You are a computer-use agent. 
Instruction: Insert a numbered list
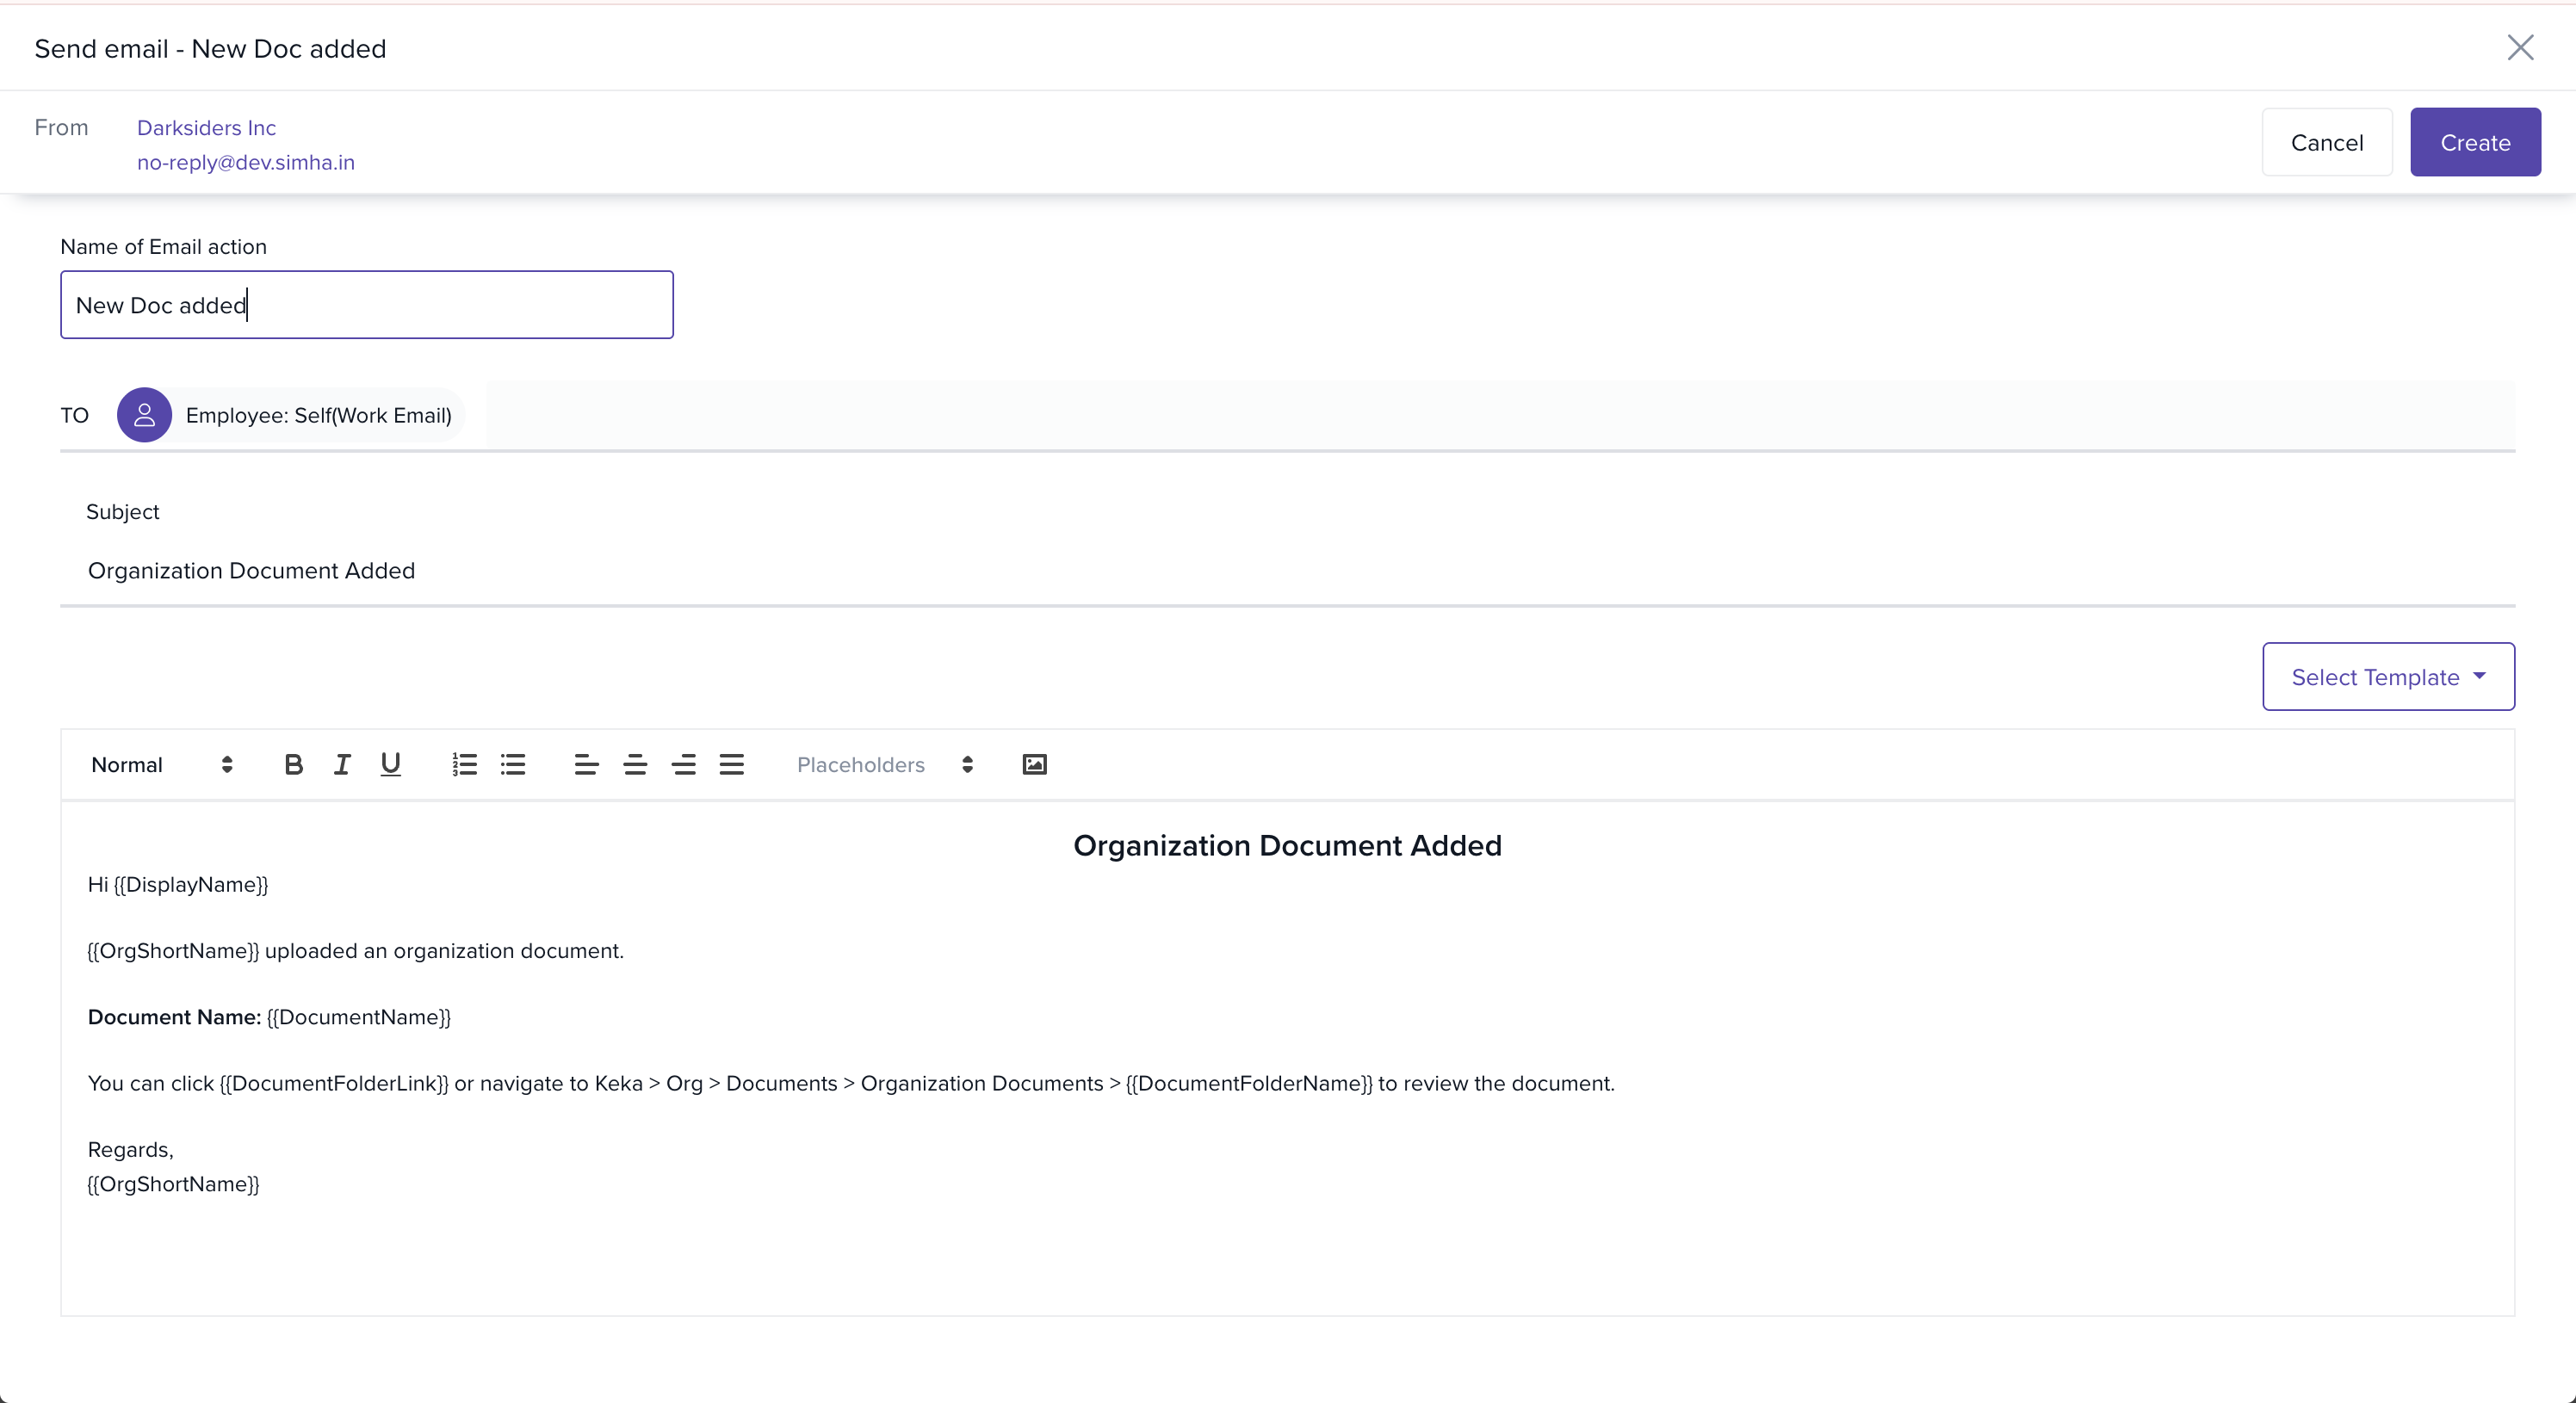pos(464,765)
